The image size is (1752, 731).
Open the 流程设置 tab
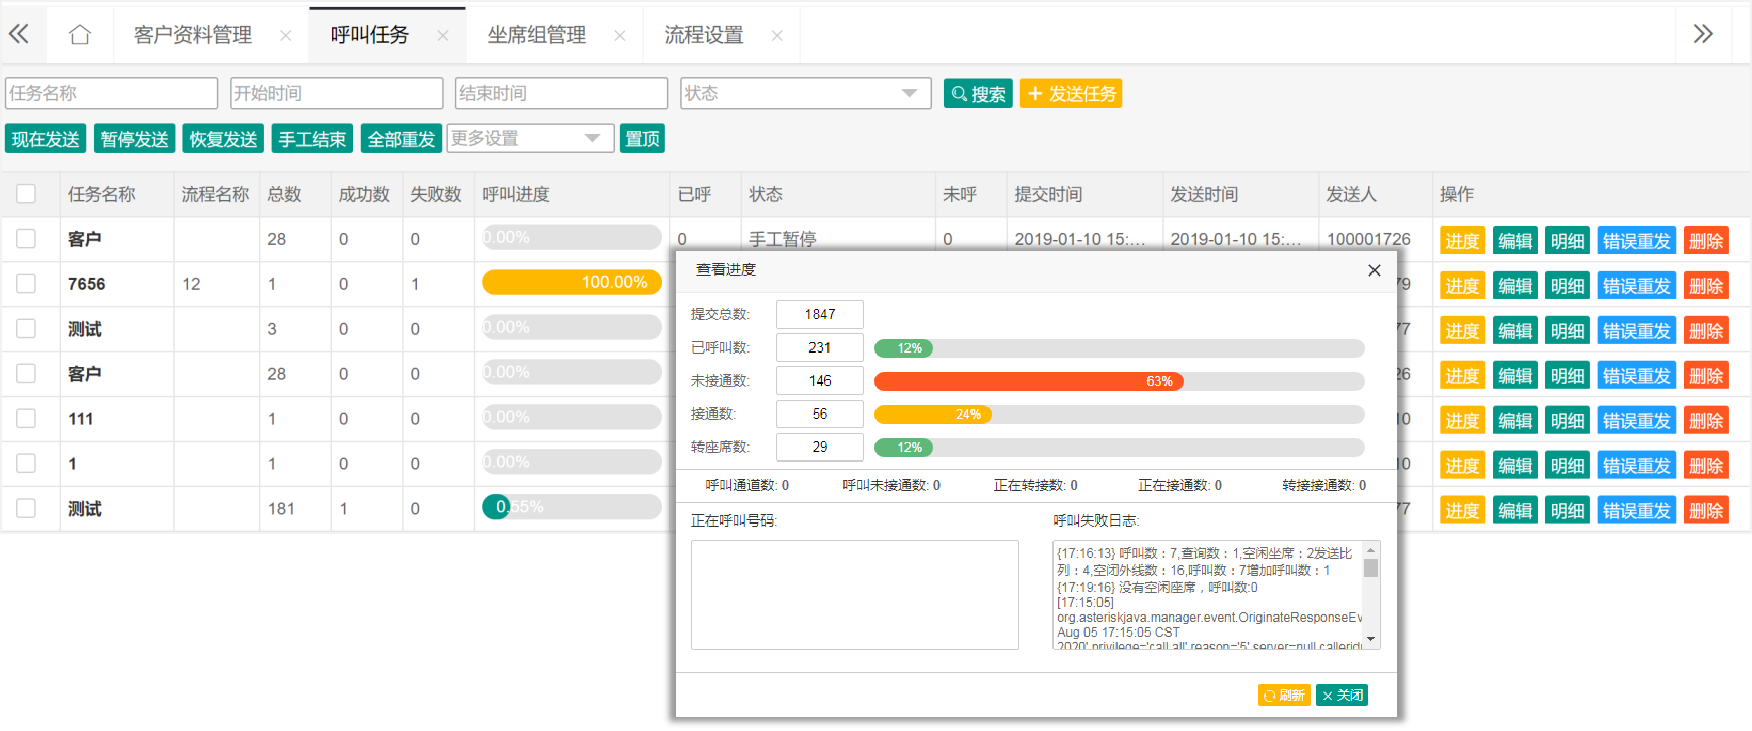pos(704,35)
